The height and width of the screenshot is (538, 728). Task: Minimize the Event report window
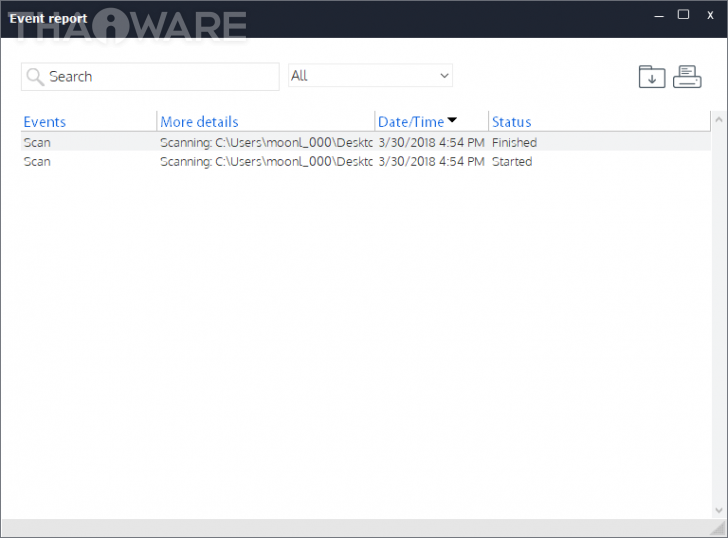click(659, 15)
